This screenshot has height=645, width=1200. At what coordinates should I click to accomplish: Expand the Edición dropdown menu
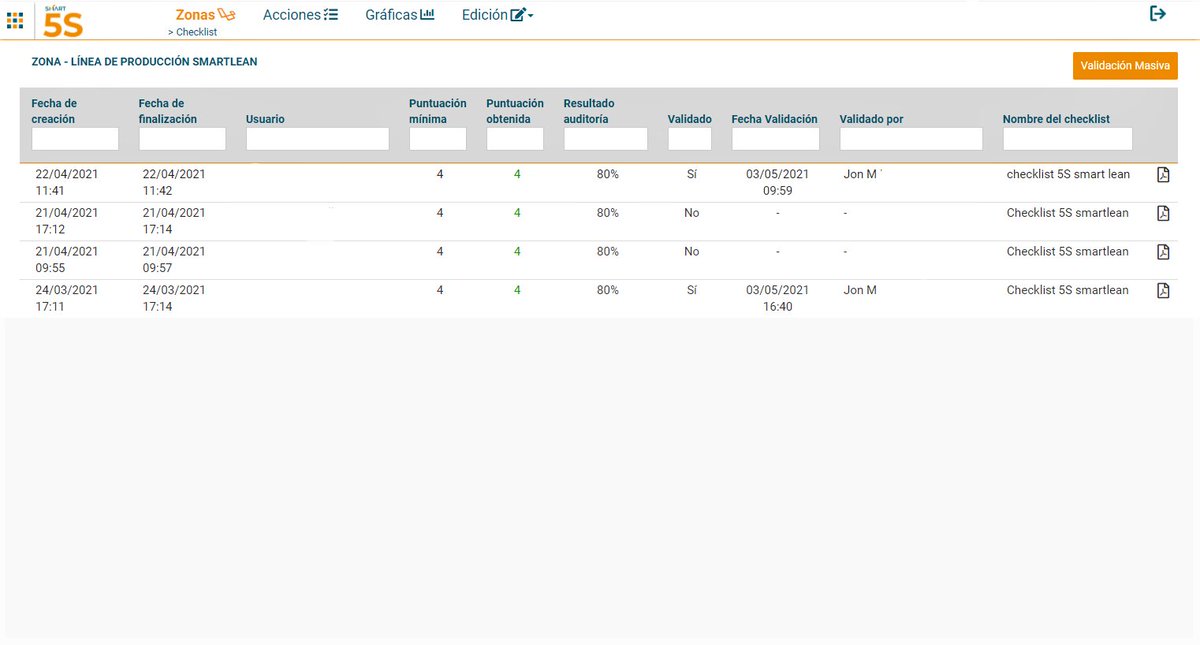coord(498,15)
